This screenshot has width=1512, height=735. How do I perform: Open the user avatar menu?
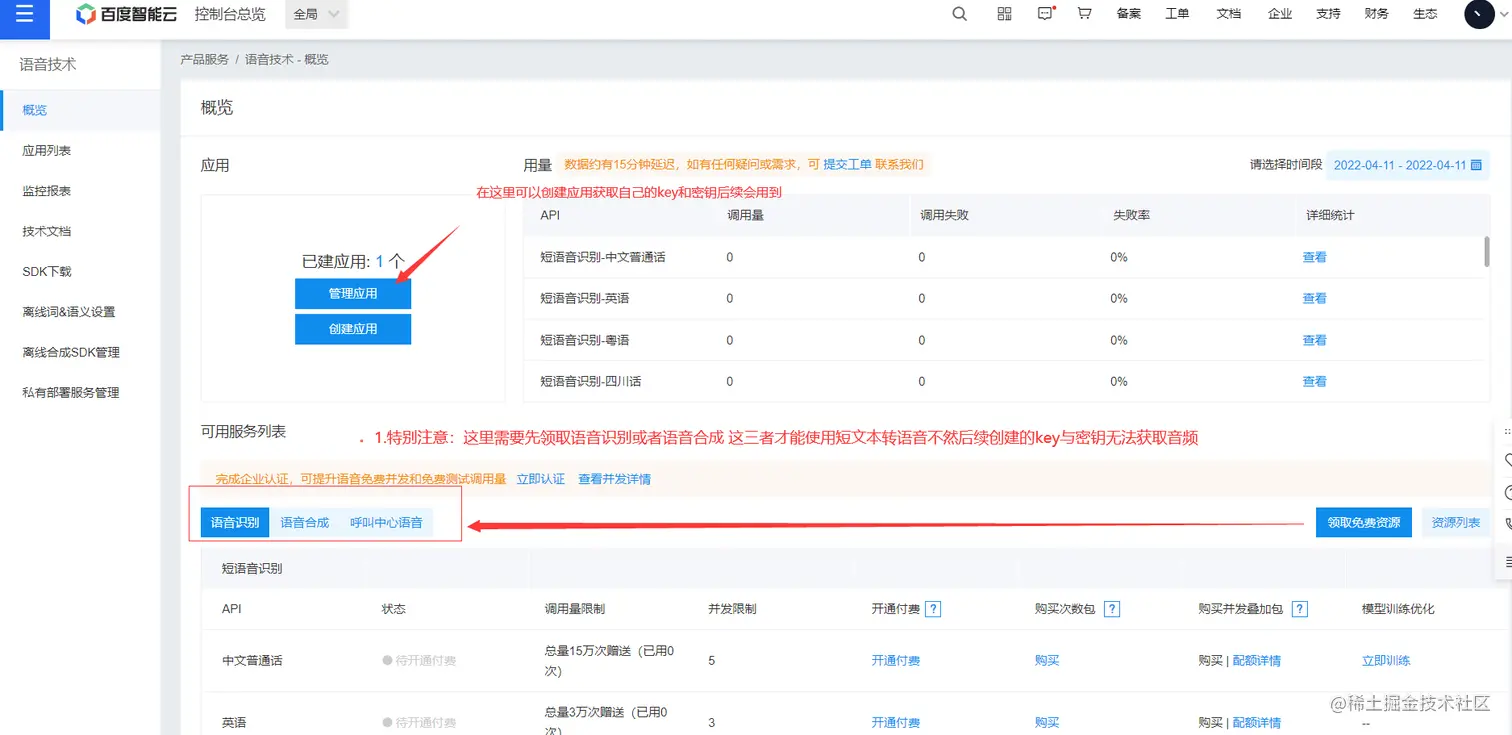(1479, 14)
